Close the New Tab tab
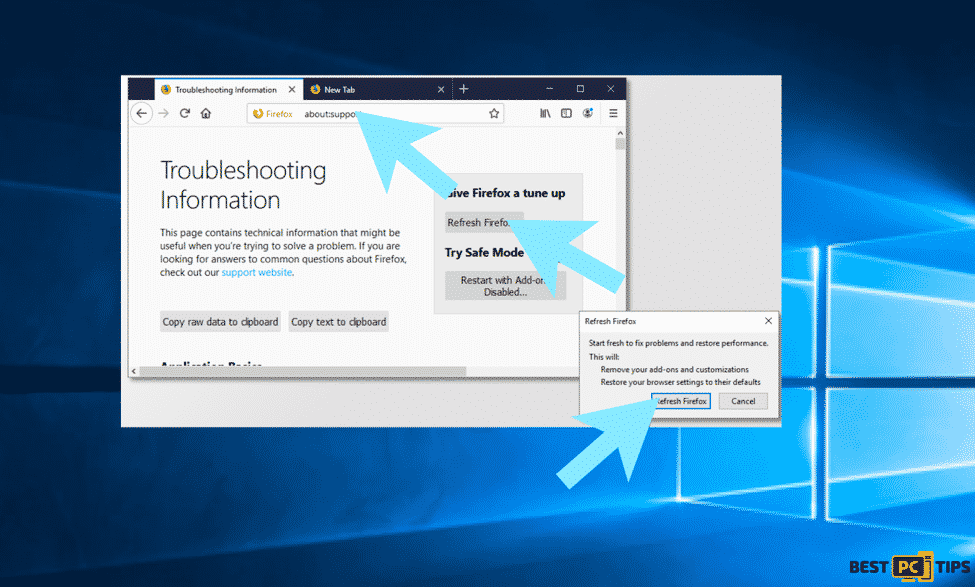This screenshot has height=587, width=975. (x=441, y=90)
